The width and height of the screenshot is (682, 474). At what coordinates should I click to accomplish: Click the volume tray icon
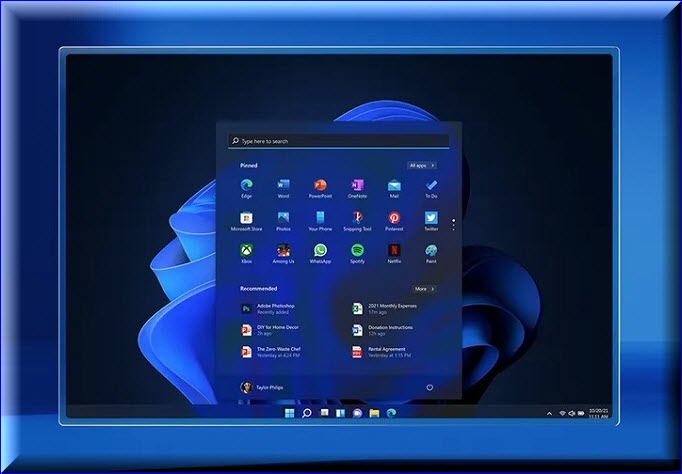tap(572, 413)
